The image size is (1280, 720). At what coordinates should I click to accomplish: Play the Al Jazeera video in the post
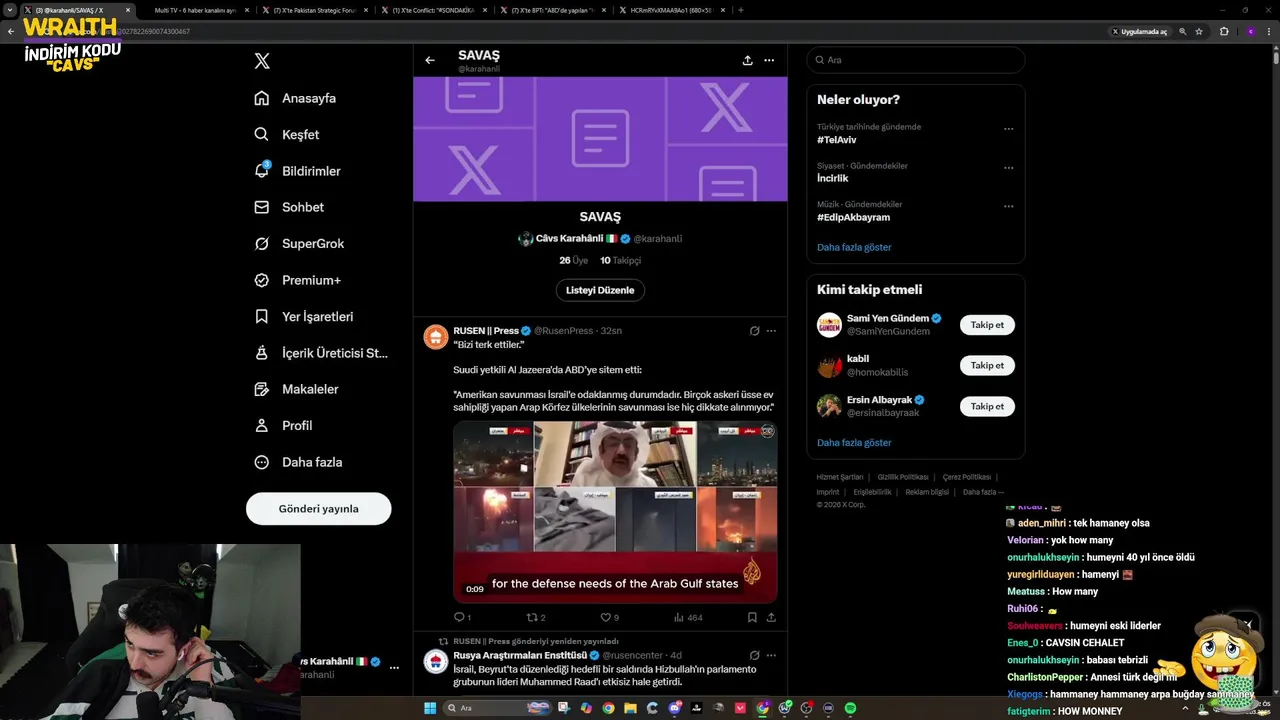tap(615, 512)
